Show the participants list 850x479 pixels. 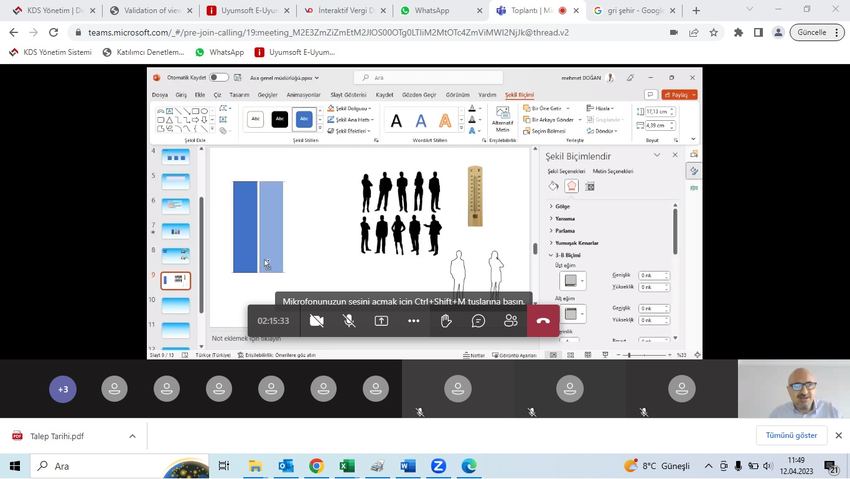tap(511, 321)
